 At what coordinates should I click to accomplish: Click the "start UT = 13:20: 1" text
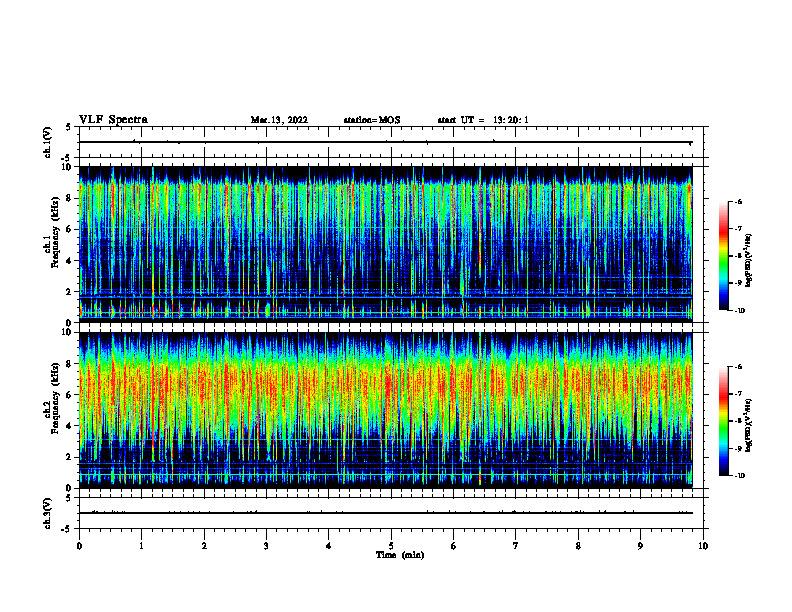(x=483, y=120)
